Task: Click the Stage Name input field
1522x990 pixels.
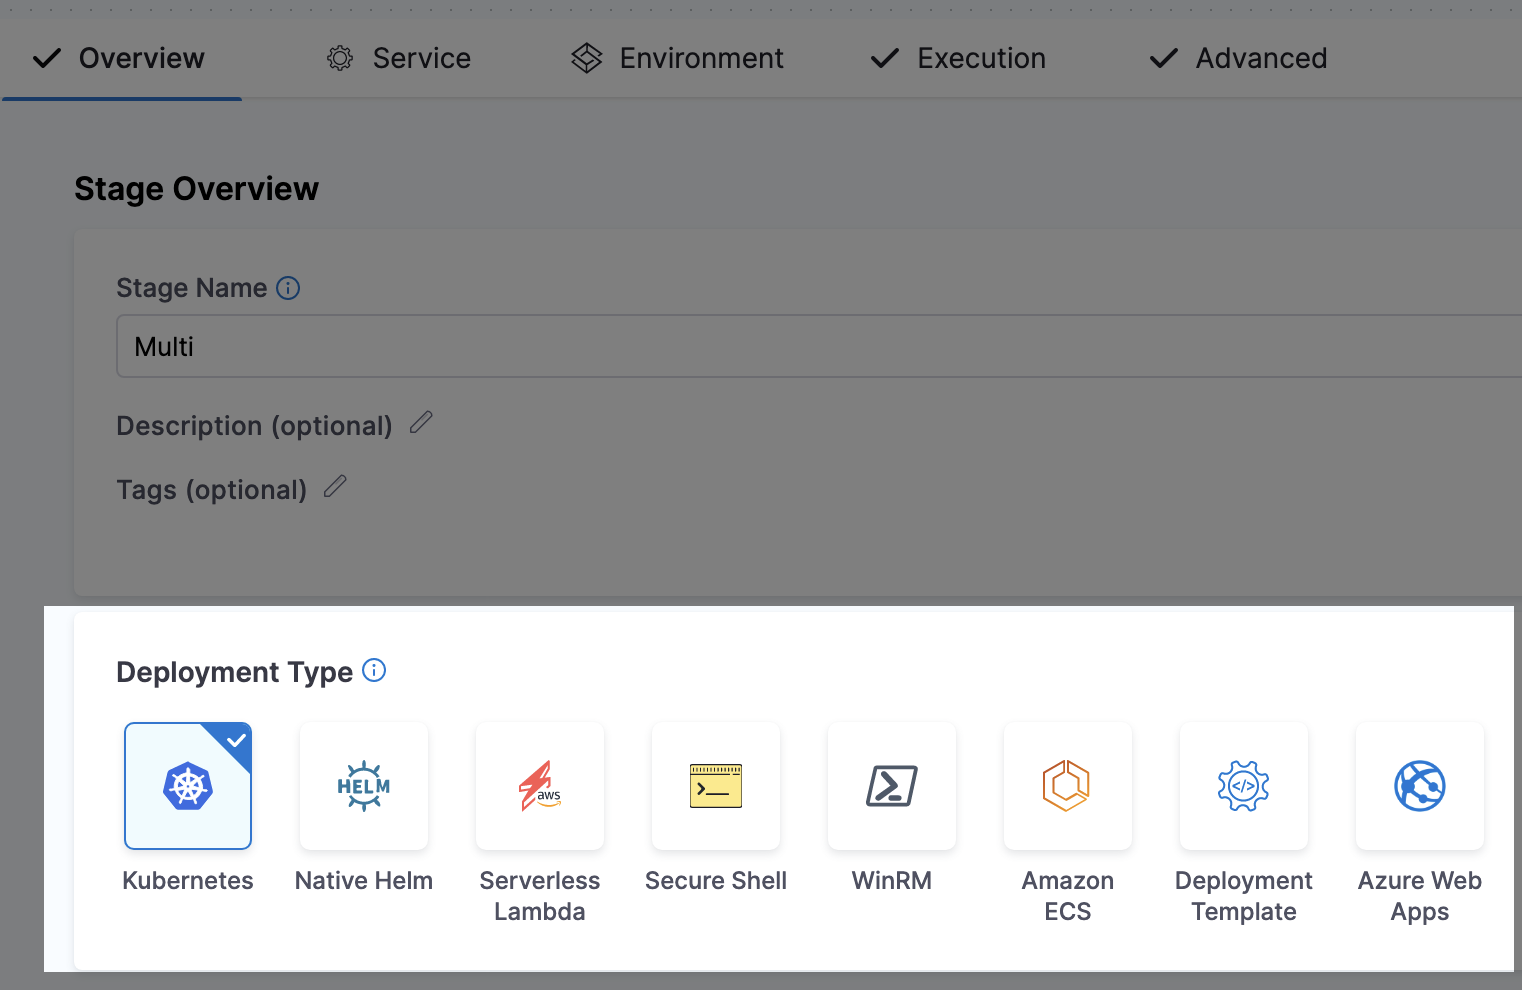Action: pos(800,346)
